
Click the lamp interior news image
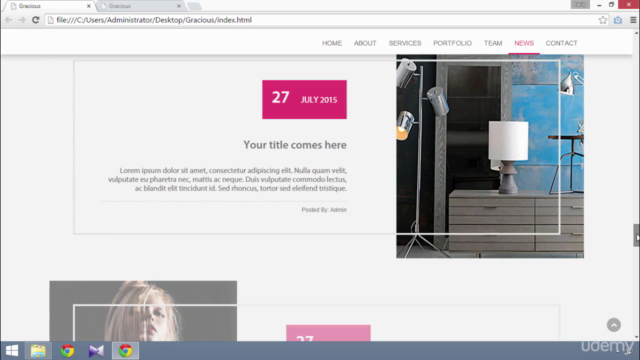click(490, 156)
